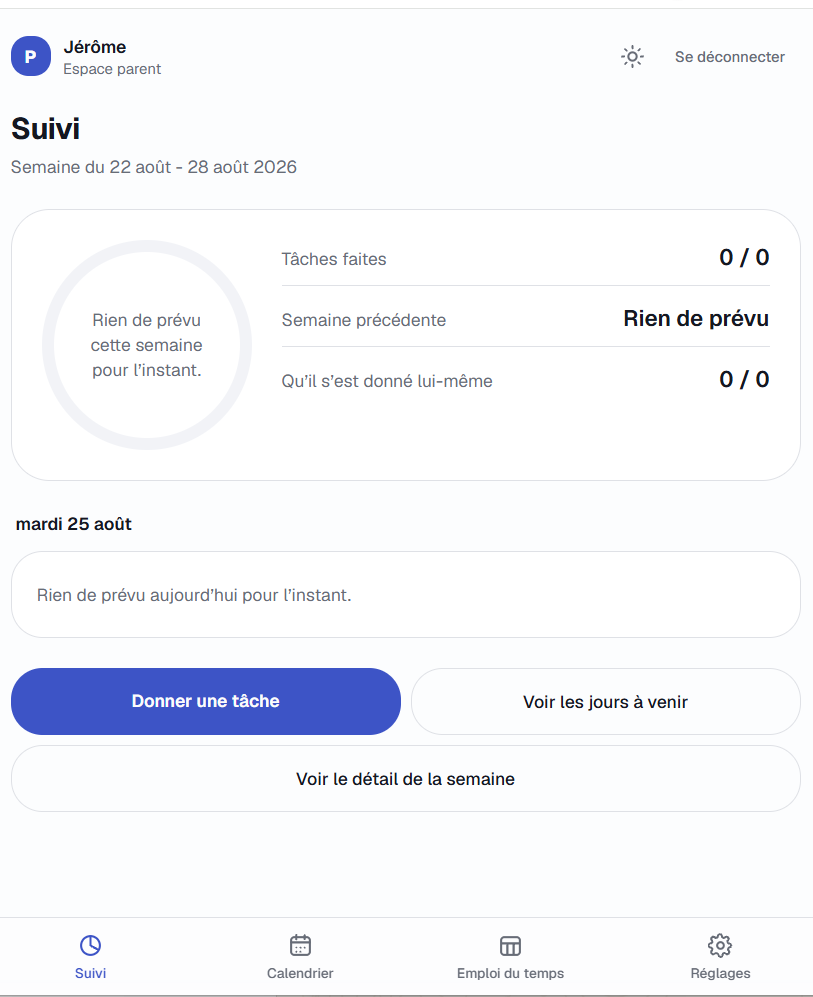The image size is (813, 997).
Task: Go to Emploi du temps label
Action: click(x=510, y=973)
